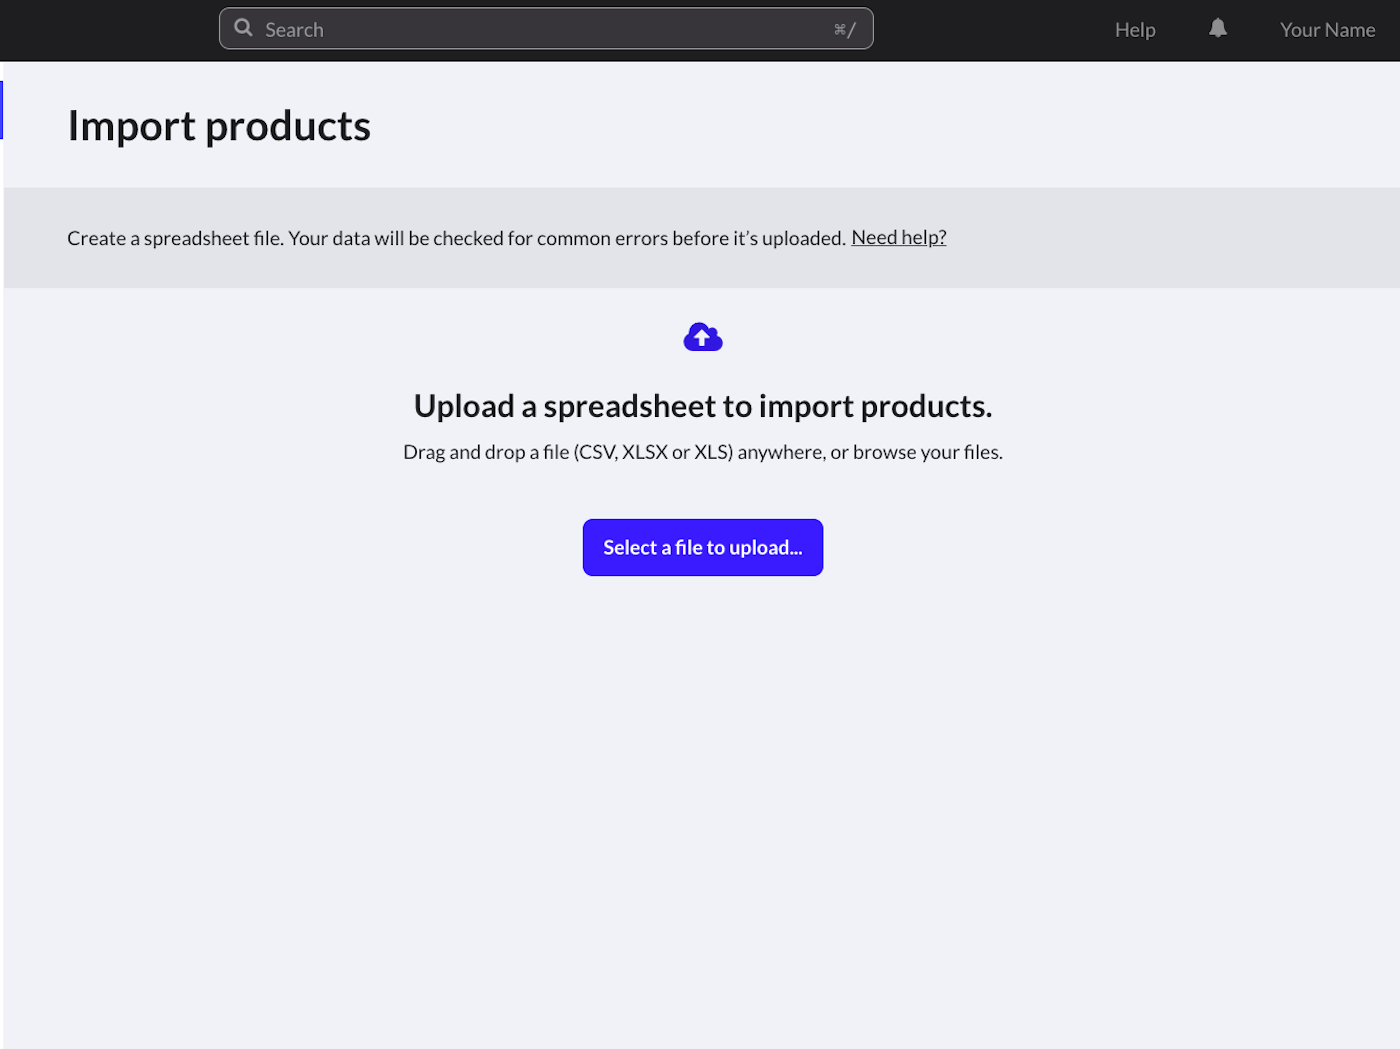
Task: Click the Upload a spreadsheet heading text
Action: [703, 406]
